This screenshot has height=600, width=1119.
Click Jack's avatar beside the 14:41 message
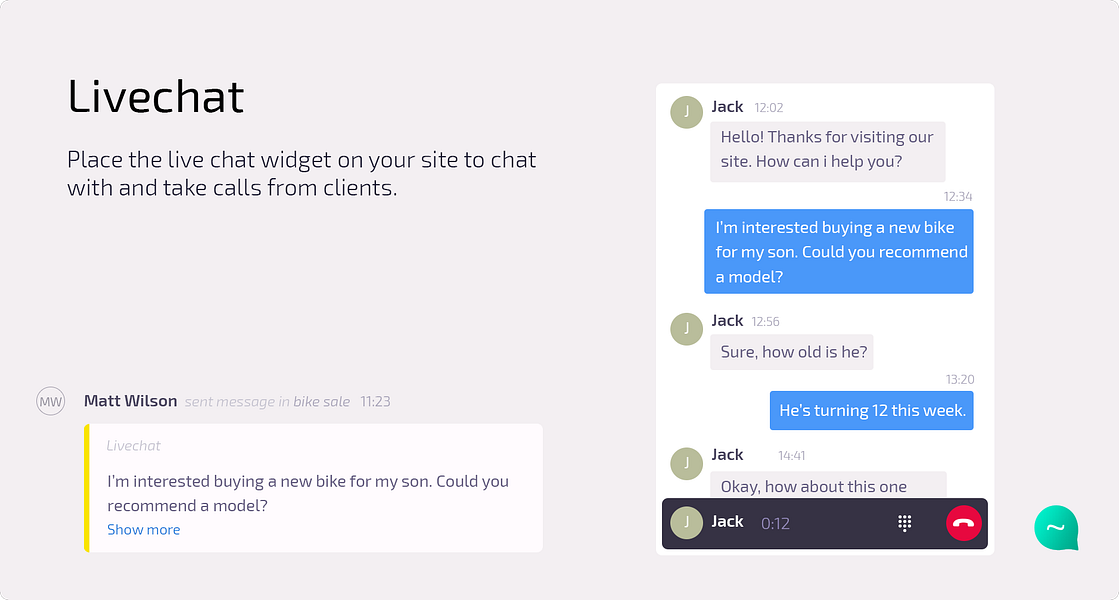tap(687, 464)
